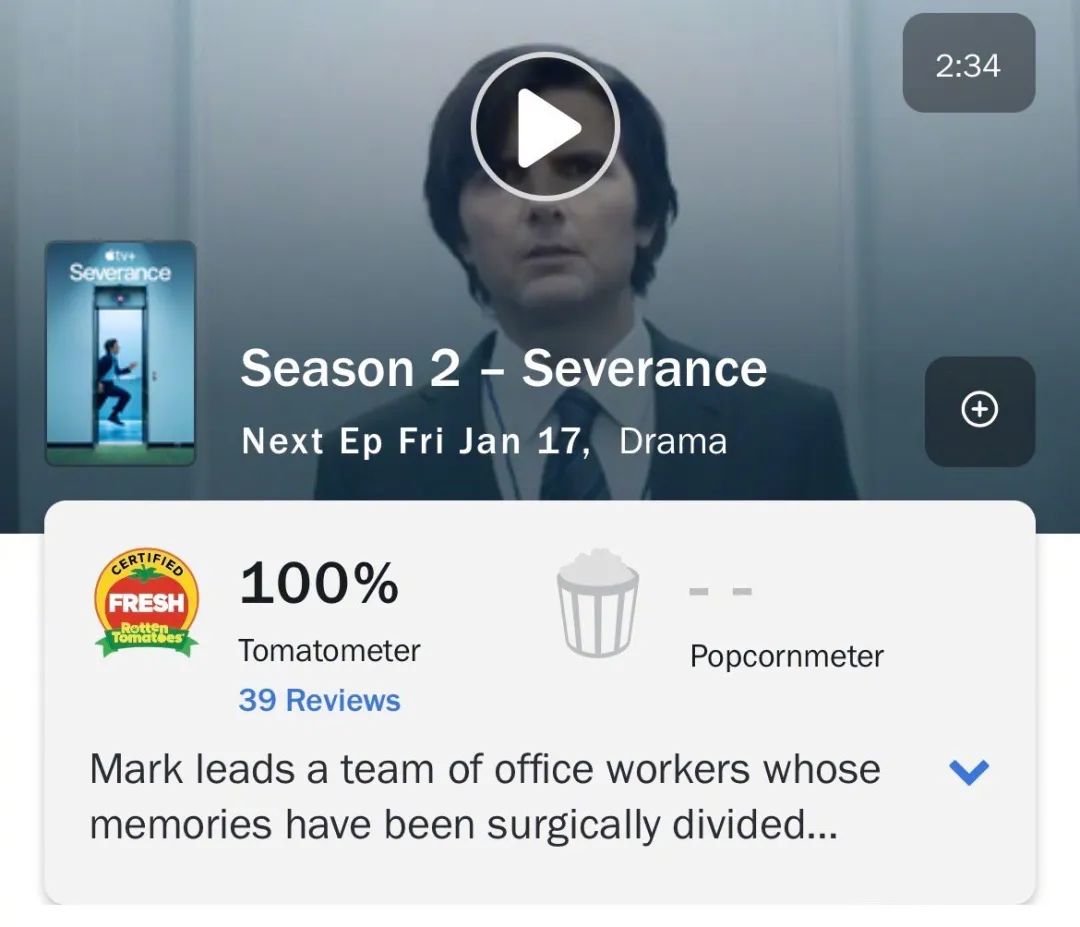Tap the running figure on the poster
Screen dimensions: 1080x927
click(x=115, y=381)
